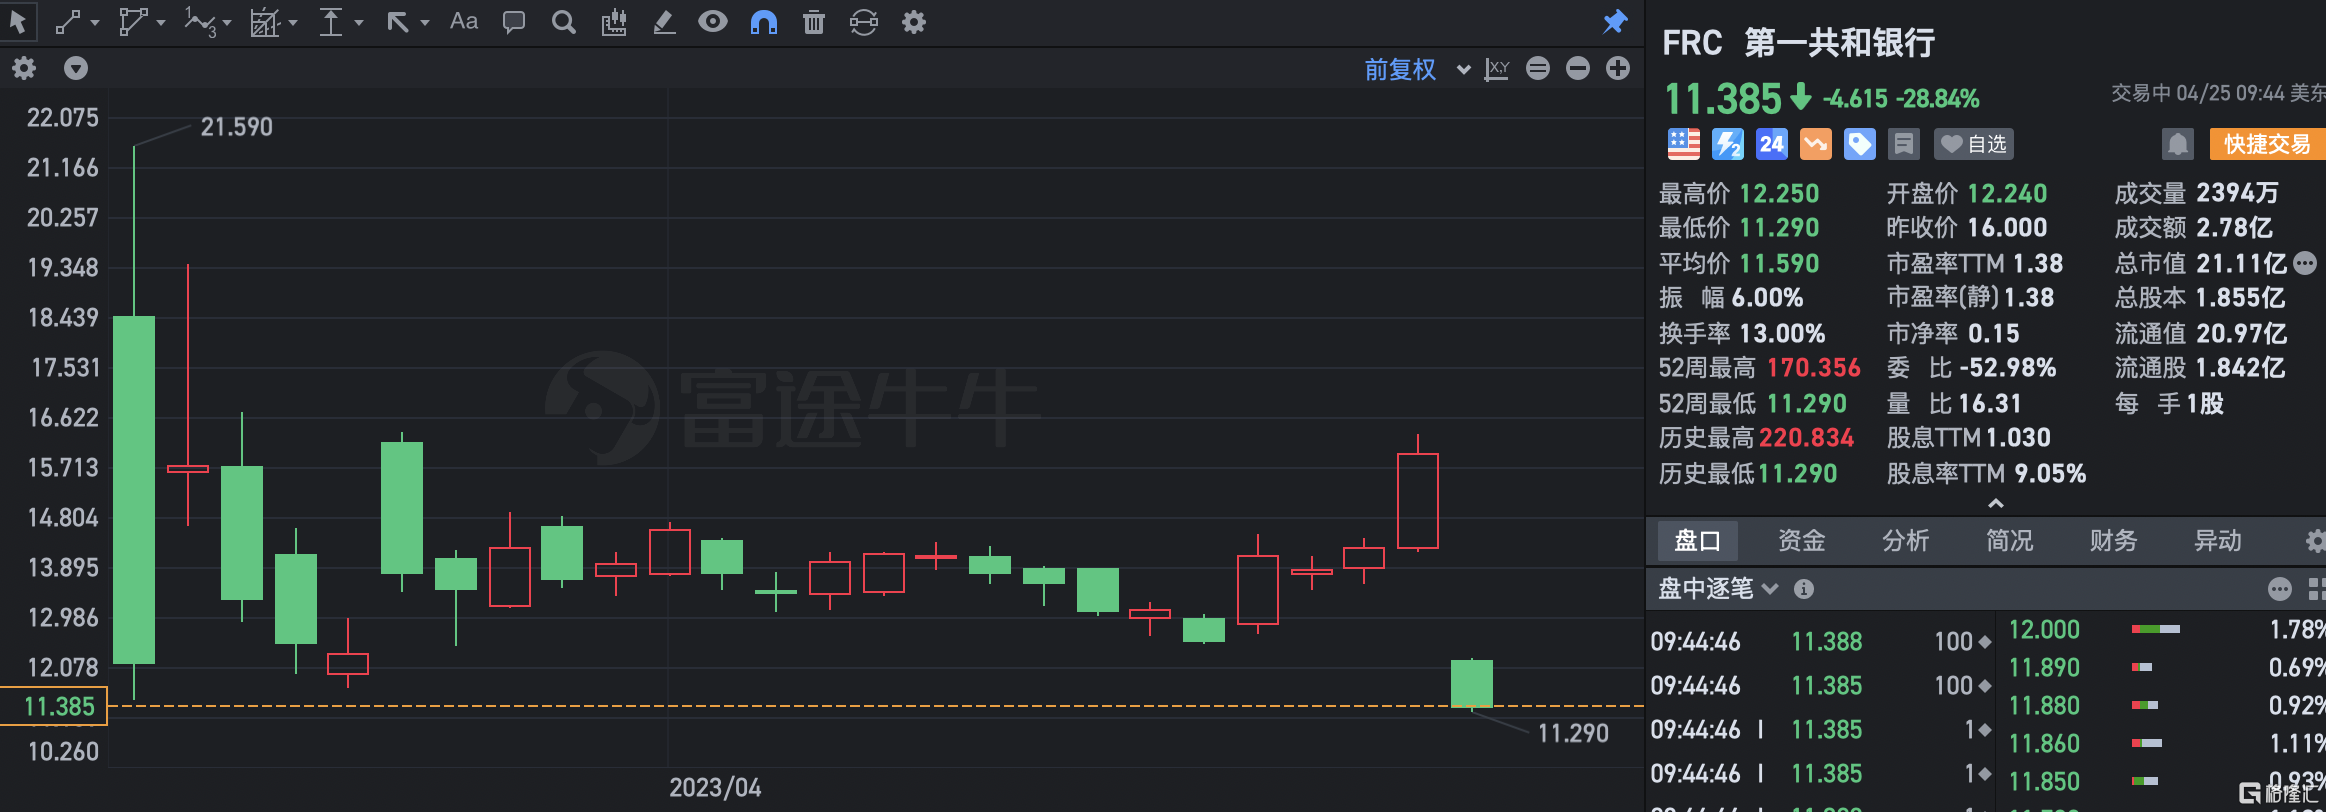This screenshot has height=812, width=2326.
Task: Select the eraser drawing tool
Action: (664, 22)
